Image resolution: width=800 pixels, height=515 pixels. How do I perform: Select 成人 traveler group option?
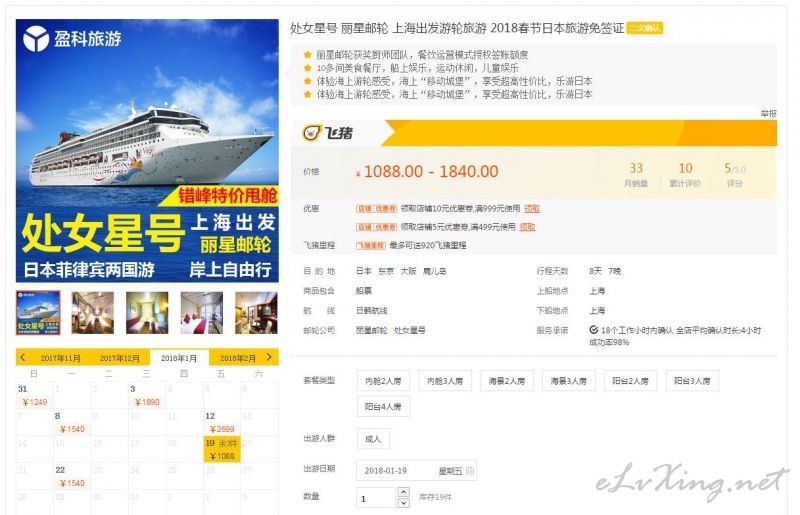(373, 439)
